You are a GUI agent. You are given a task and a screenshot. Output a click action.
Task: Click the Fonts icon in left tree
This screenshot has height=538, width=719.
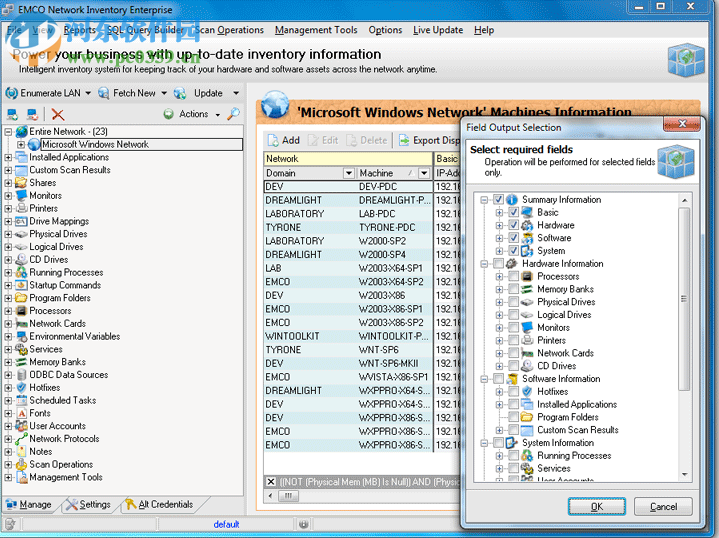pyautogui.click(x=22, y=413)
